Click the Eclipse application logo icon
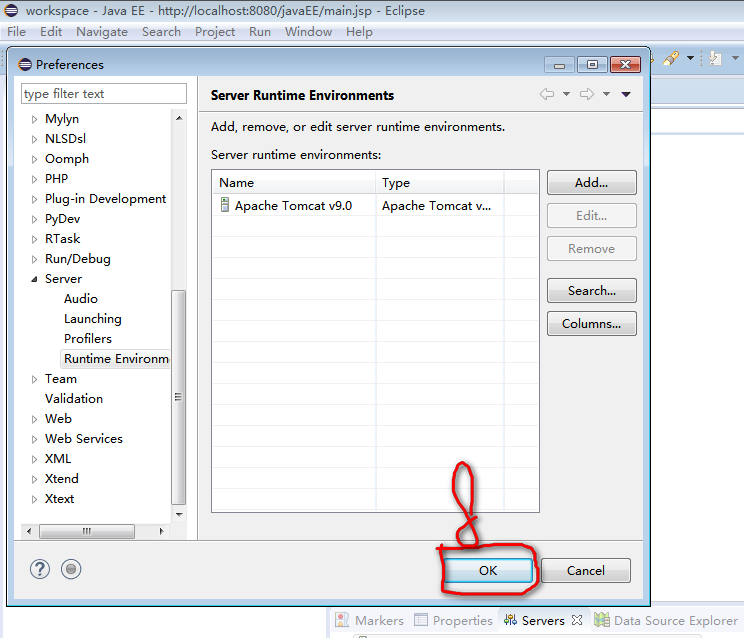This screenshot has width=744, height=638. 11,10
